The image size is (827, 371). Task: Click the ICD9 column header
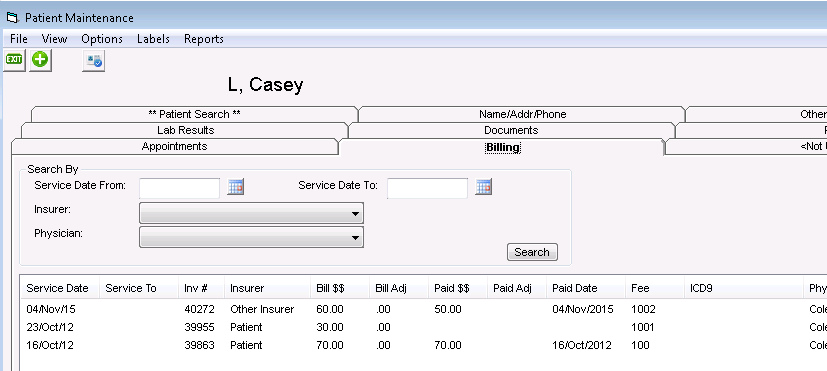coord(744,288)
